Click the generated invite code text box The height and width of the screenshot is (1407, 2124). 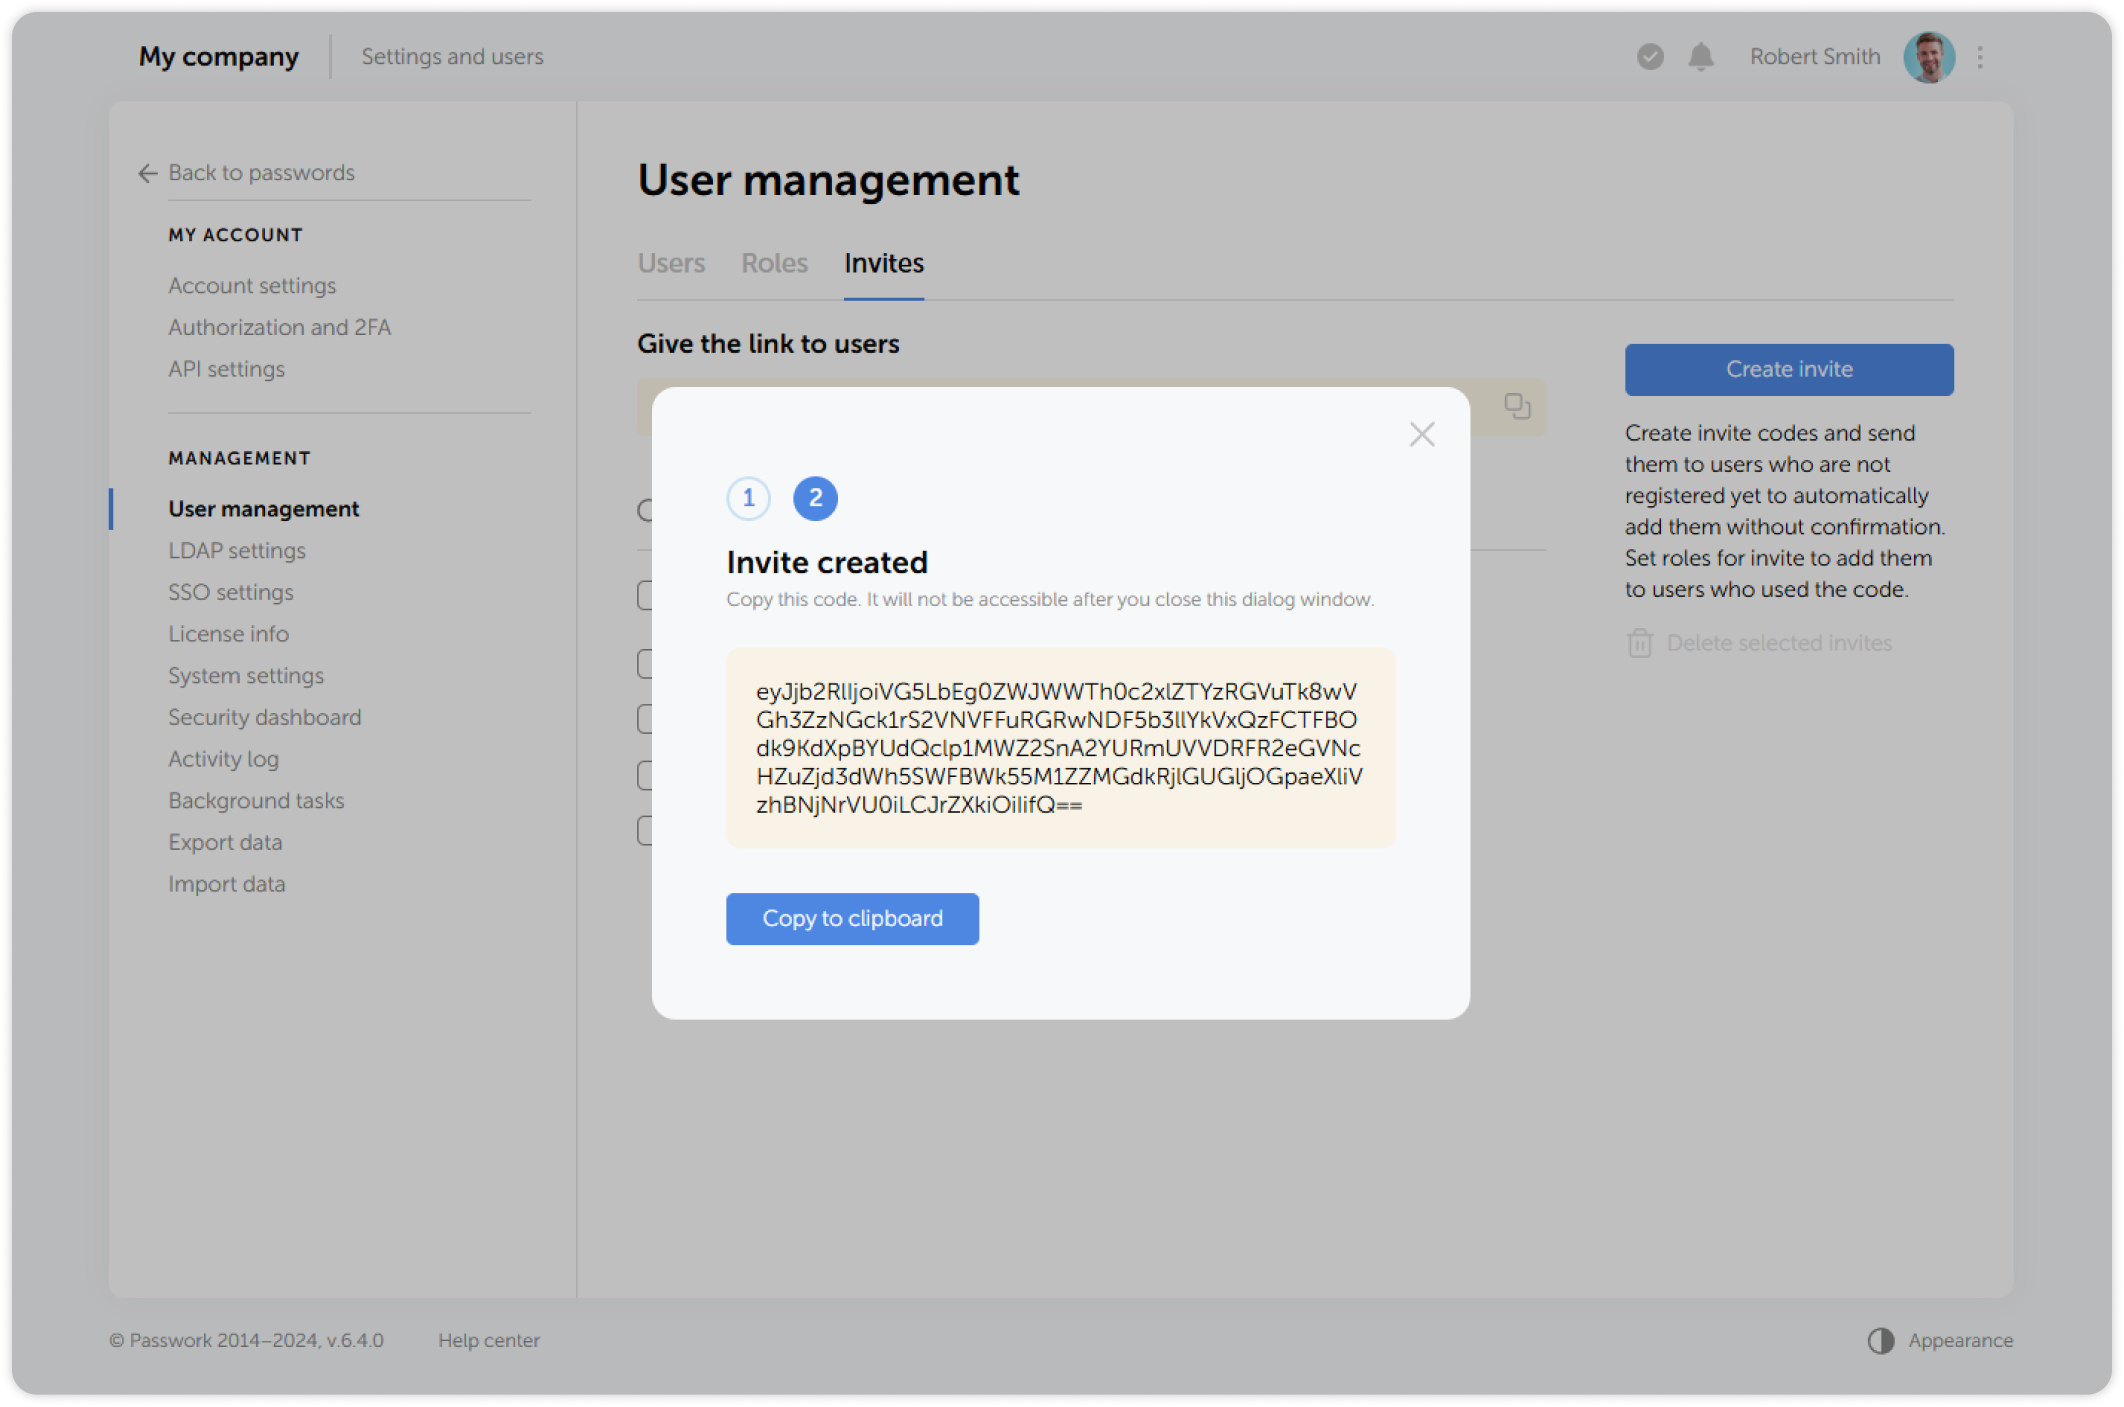[1060, 747]
